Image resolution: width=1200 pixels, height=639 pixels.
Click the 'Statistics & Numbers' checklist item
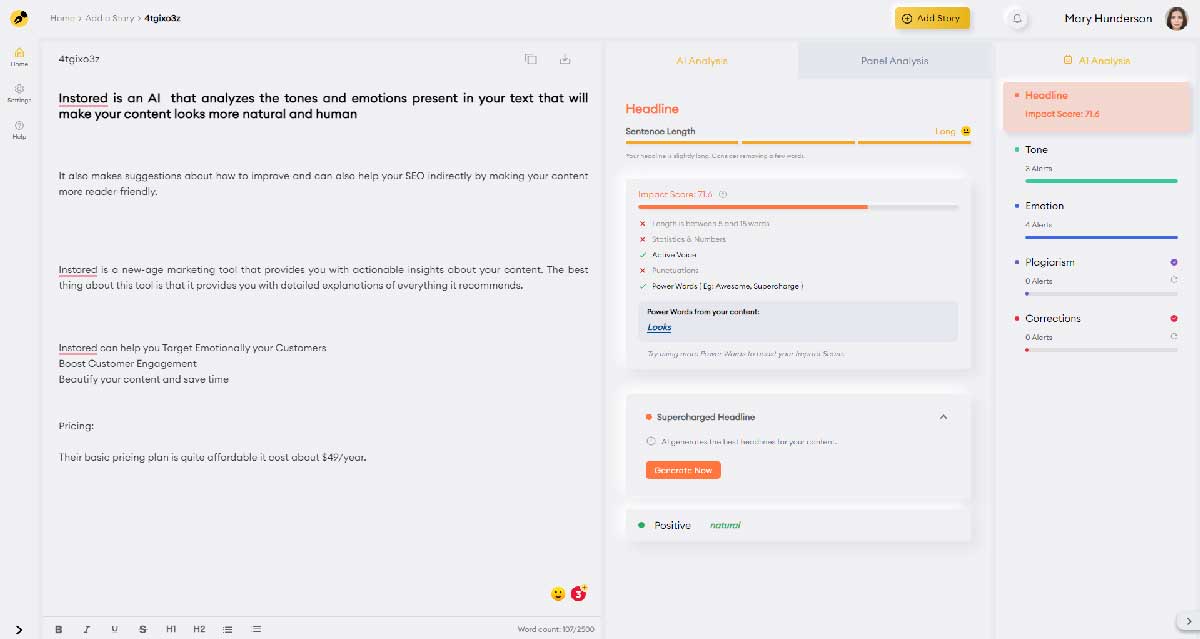pos(688,239)
